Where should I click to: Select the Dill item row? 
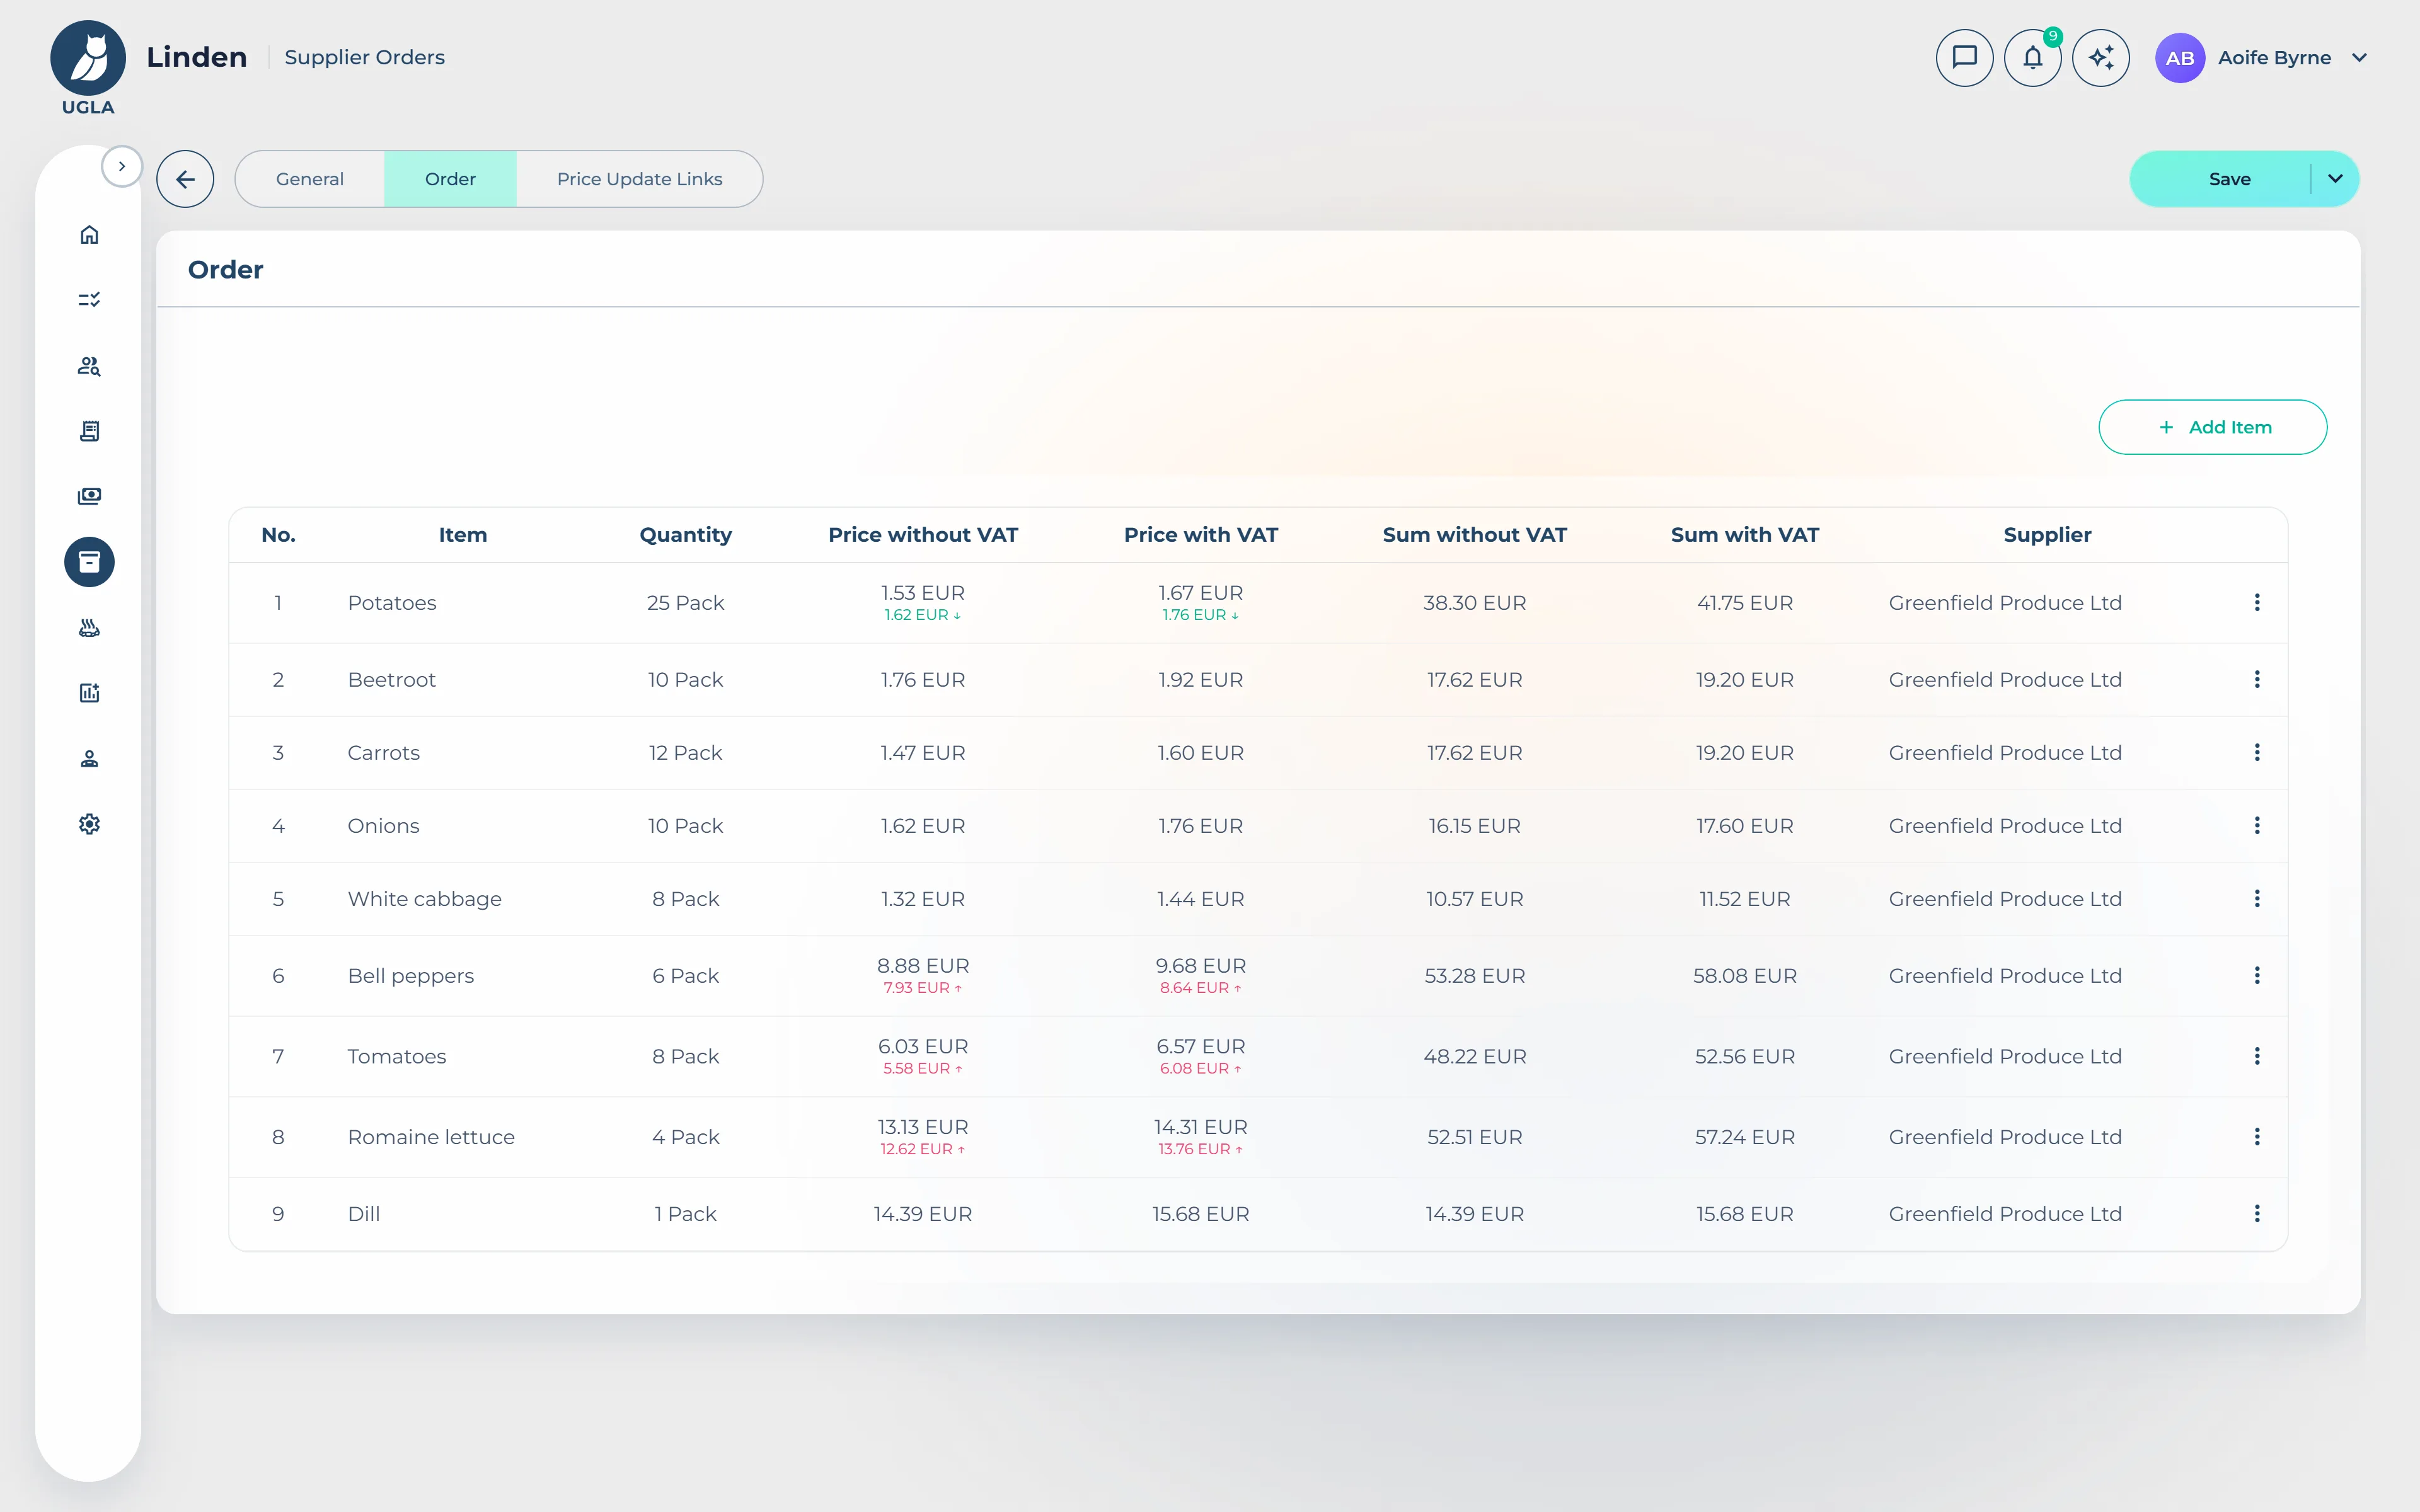(x=1258, y=1213)
